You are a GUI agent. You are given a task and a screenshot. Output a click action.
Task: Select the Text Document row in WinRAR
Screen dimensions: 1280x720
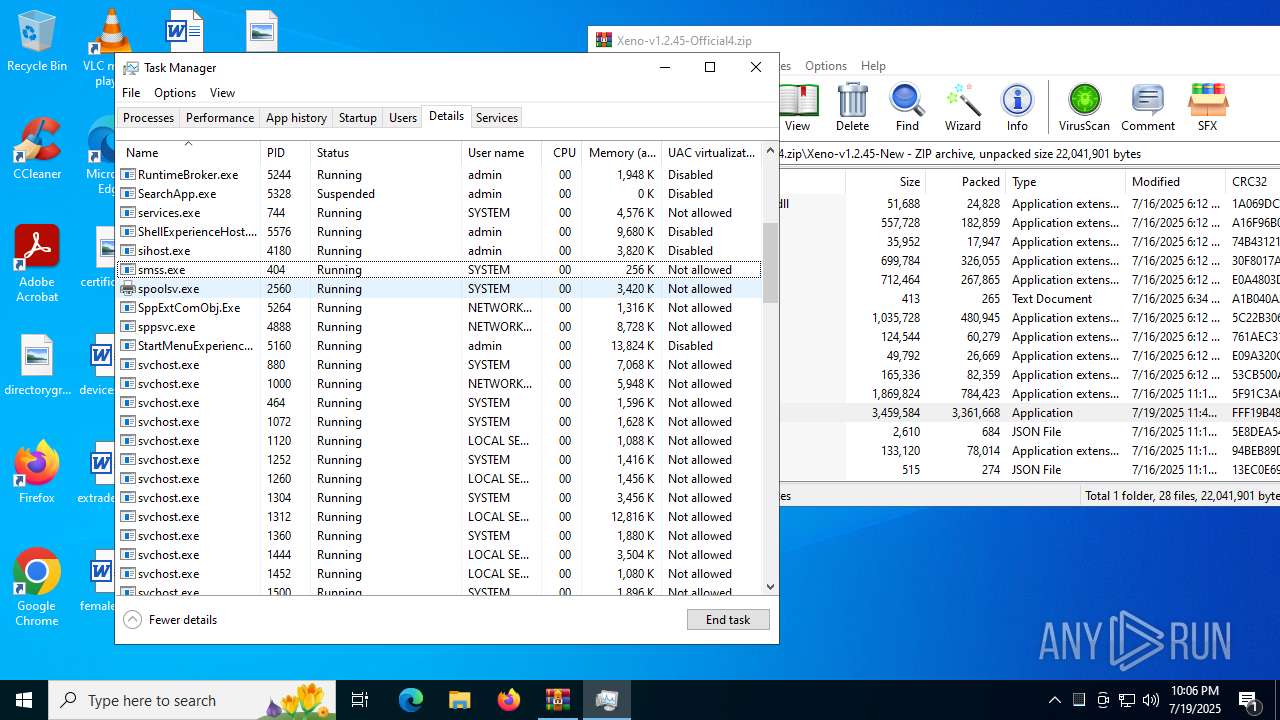point(1030,299)
